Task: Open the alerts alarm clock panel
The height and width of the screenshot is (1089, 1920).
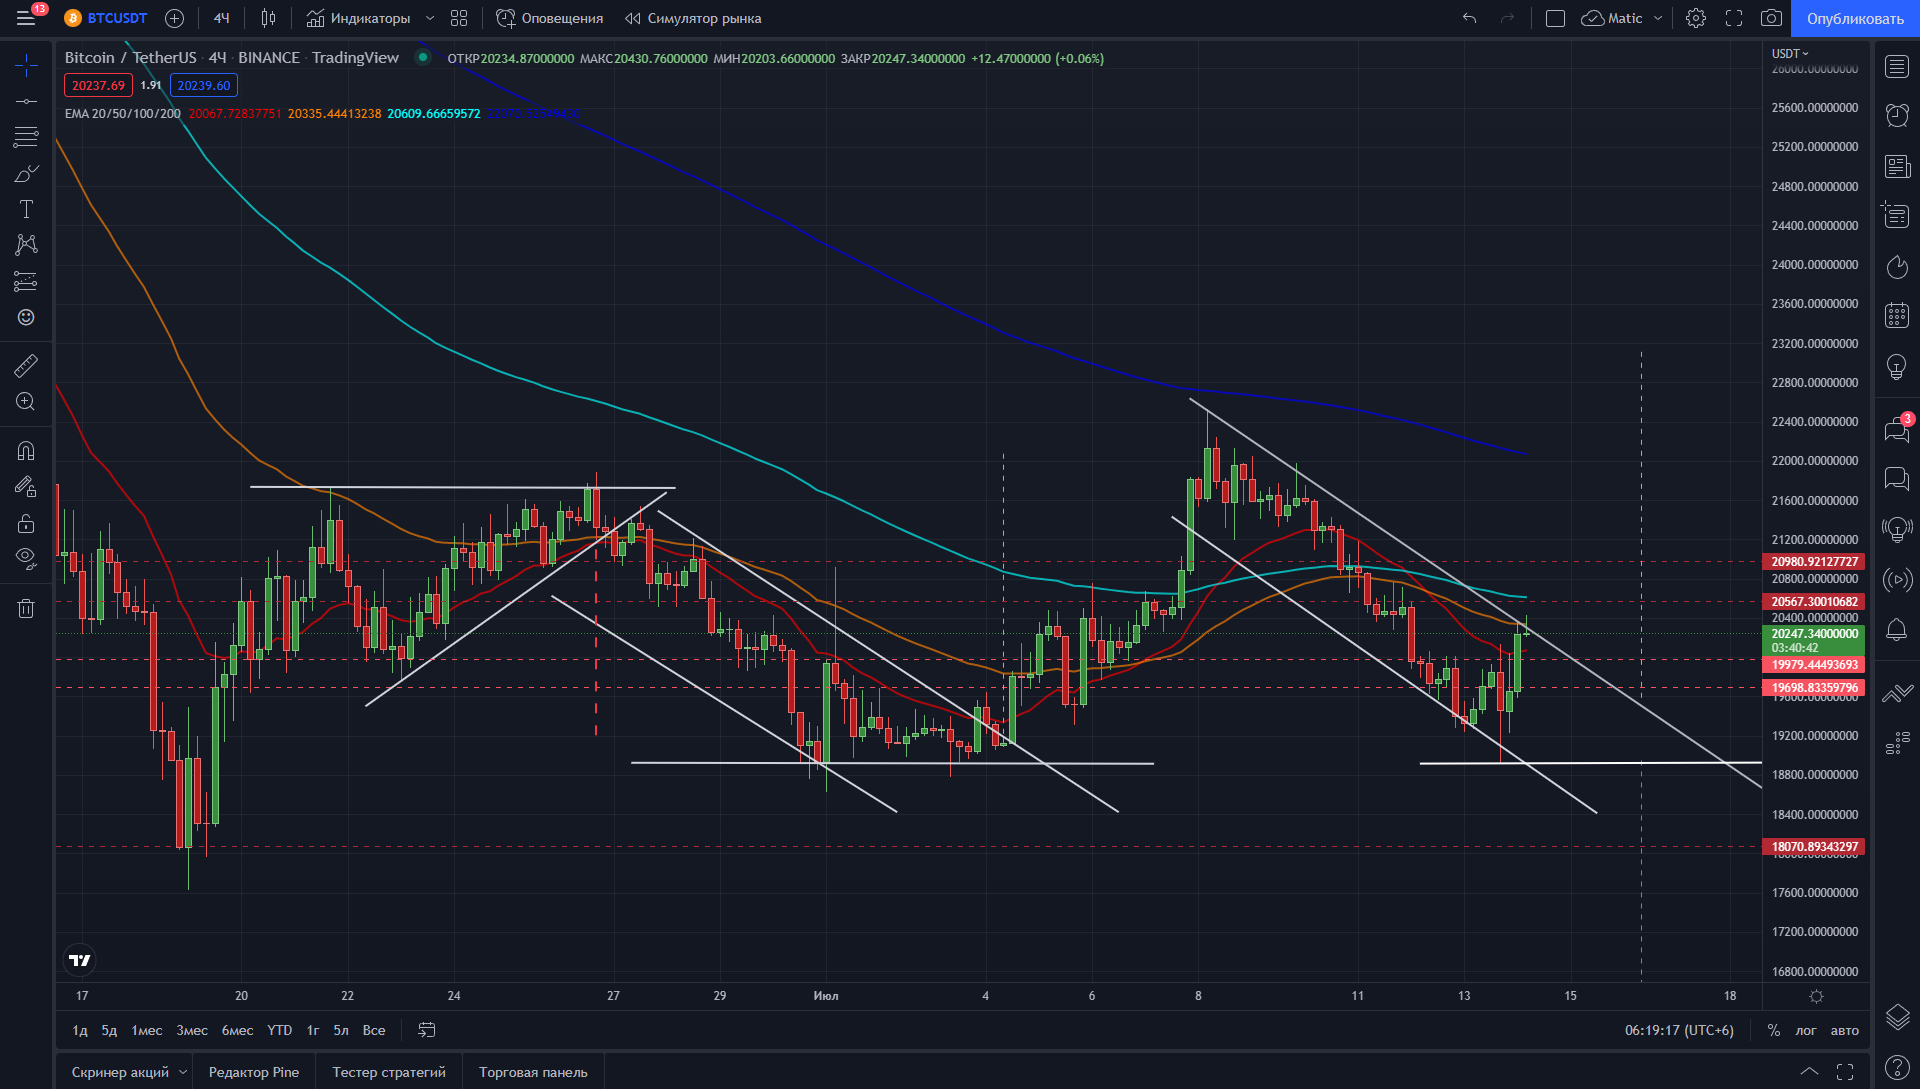Action: pyautogui.click(x=1897, y=116)
